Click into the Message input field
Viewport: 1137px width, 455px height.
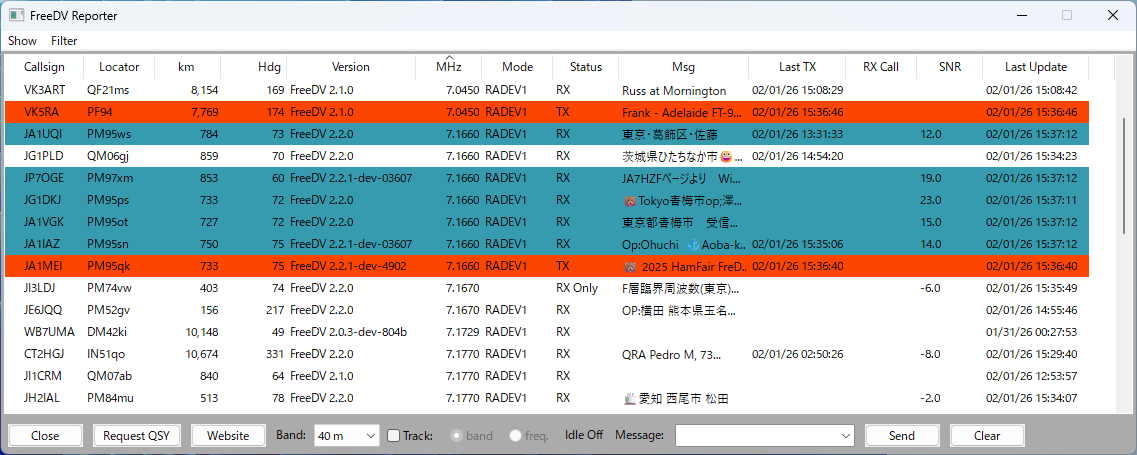click(x=756, y=435)
